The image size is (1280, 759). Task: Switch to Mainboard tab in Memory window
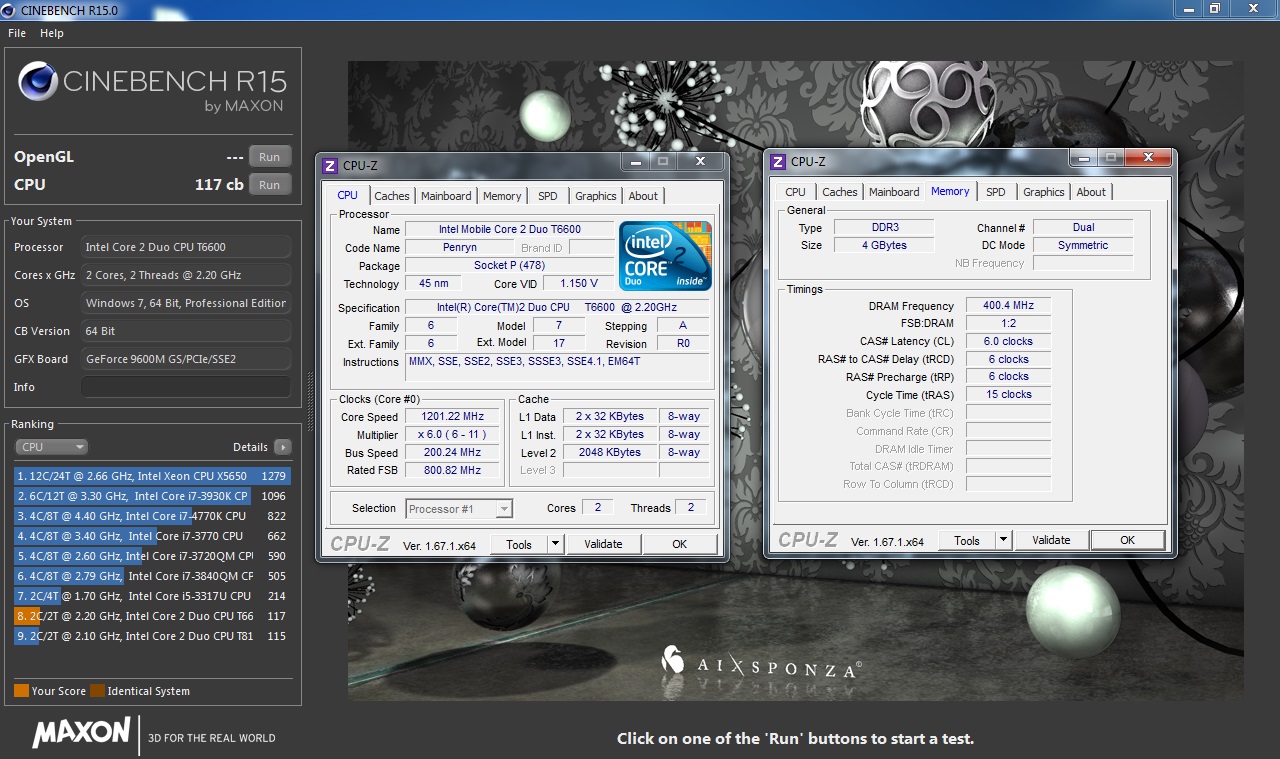click(x=894, y=192)
